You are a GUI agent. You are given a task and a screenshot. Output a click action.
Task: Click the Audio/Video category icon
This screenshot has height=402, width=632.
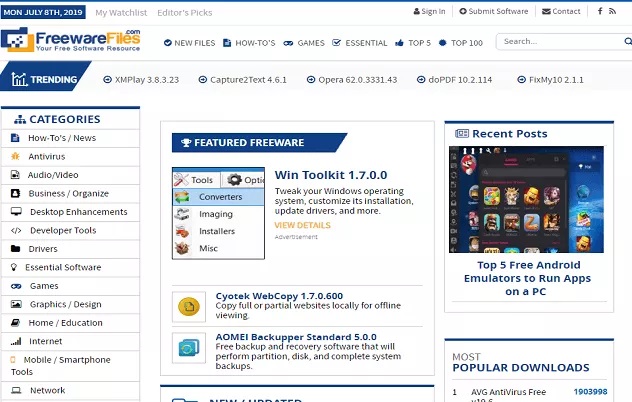pyautogui.click(x=15, y=175)
